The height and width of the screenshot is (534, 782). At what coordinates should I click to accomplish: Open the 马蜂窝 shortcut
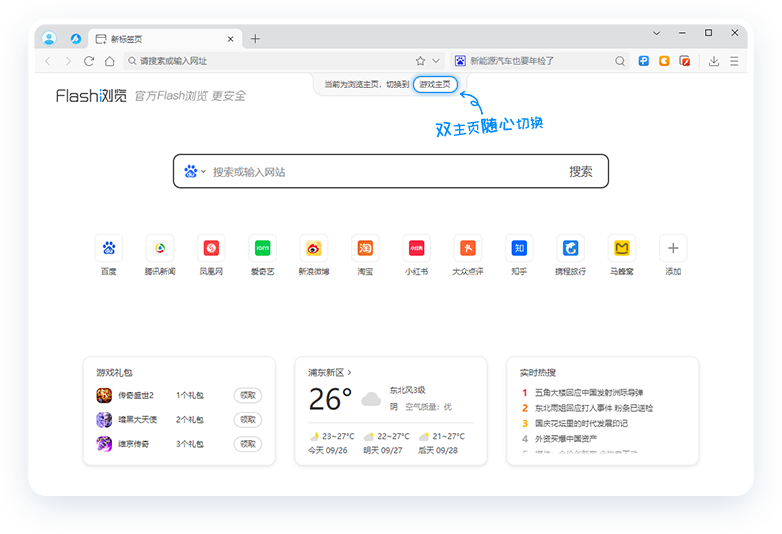coord(622,255)
